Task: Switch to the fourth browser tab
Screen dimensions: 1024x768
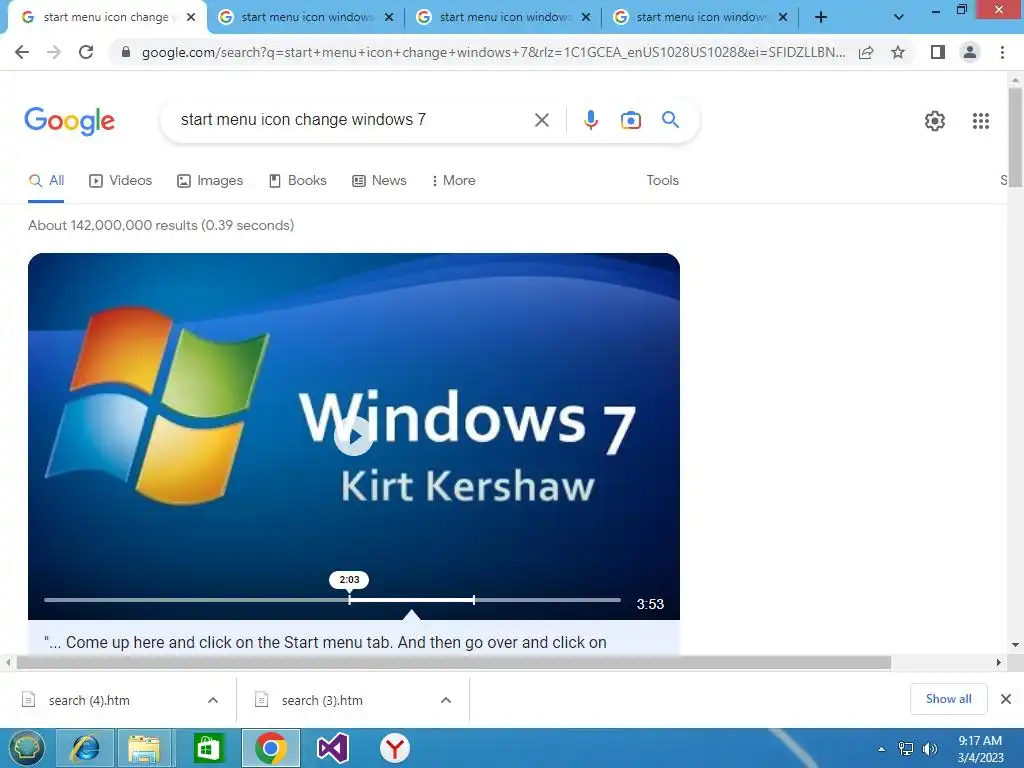Action: [701, 17]
